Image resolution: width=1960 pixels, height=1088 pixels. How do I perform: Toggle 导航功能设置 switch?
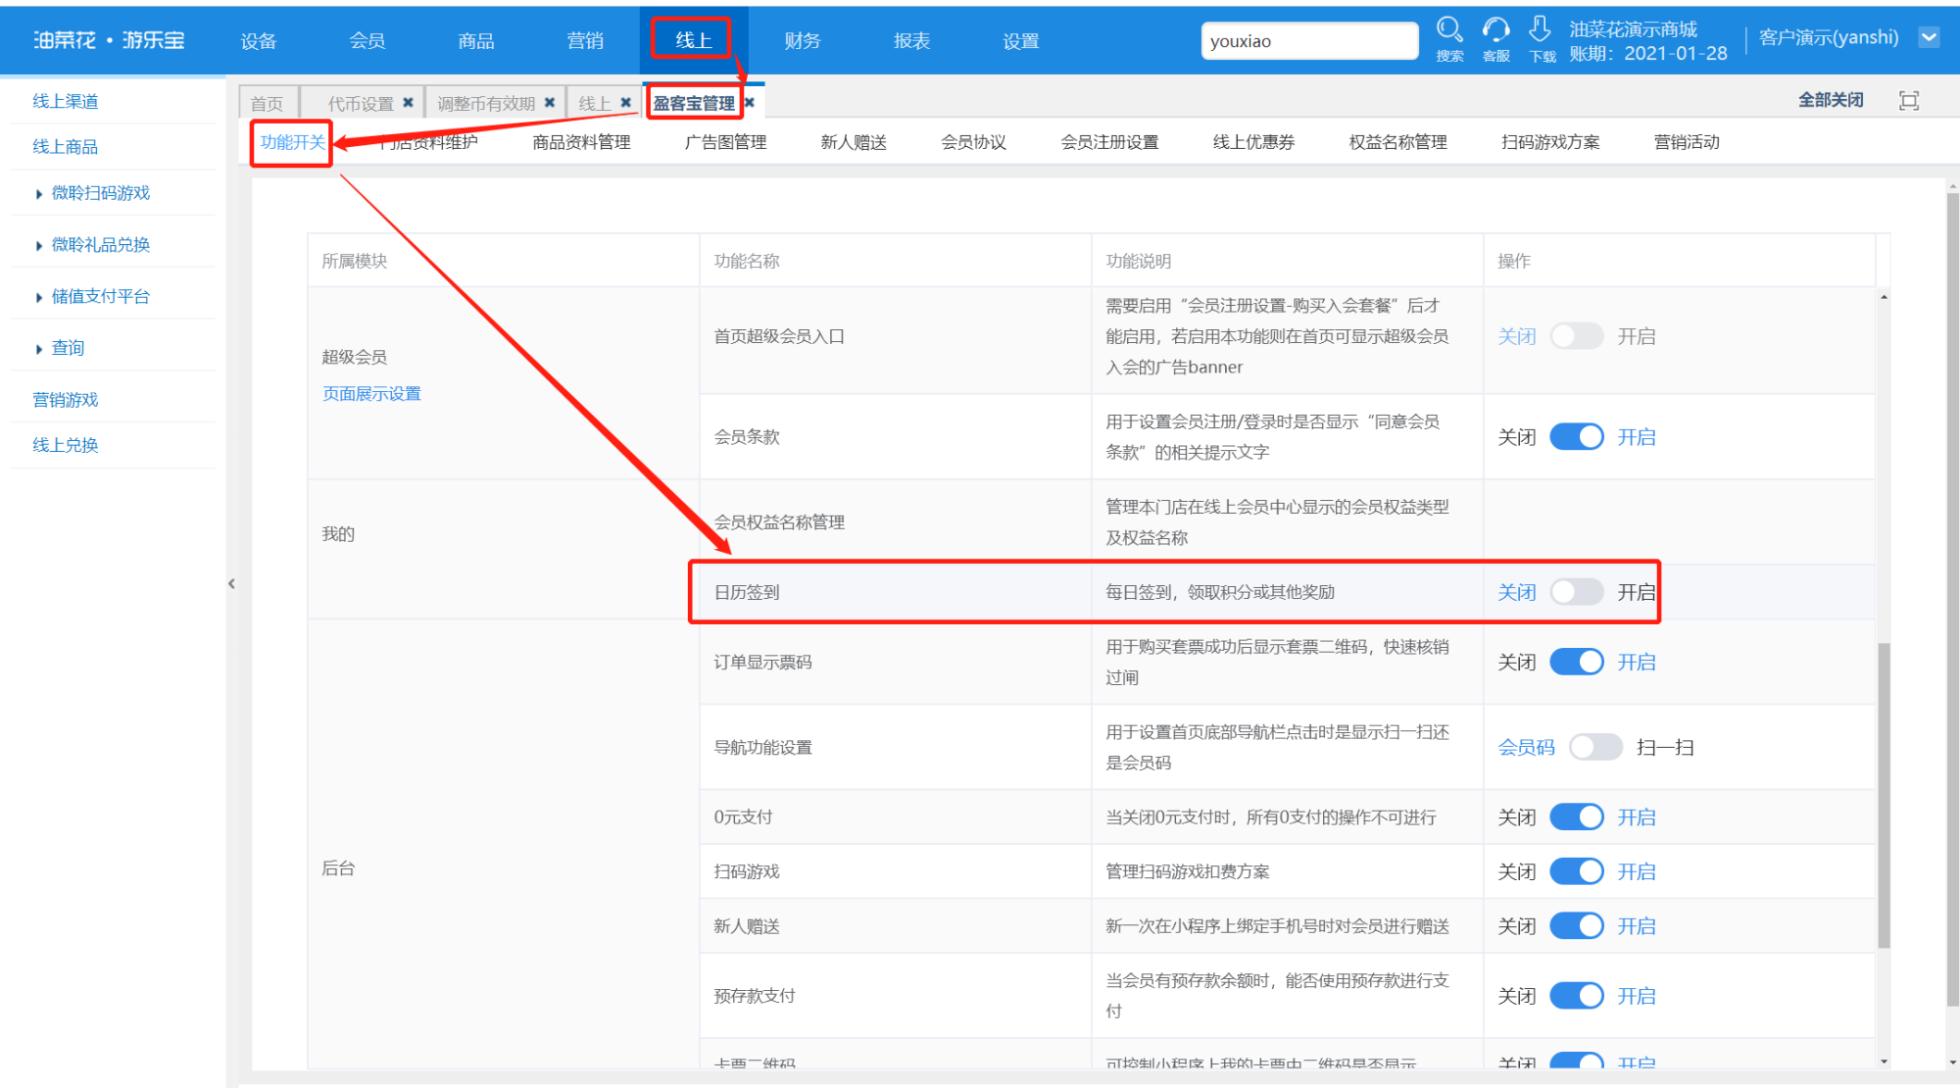[1595, 747]
